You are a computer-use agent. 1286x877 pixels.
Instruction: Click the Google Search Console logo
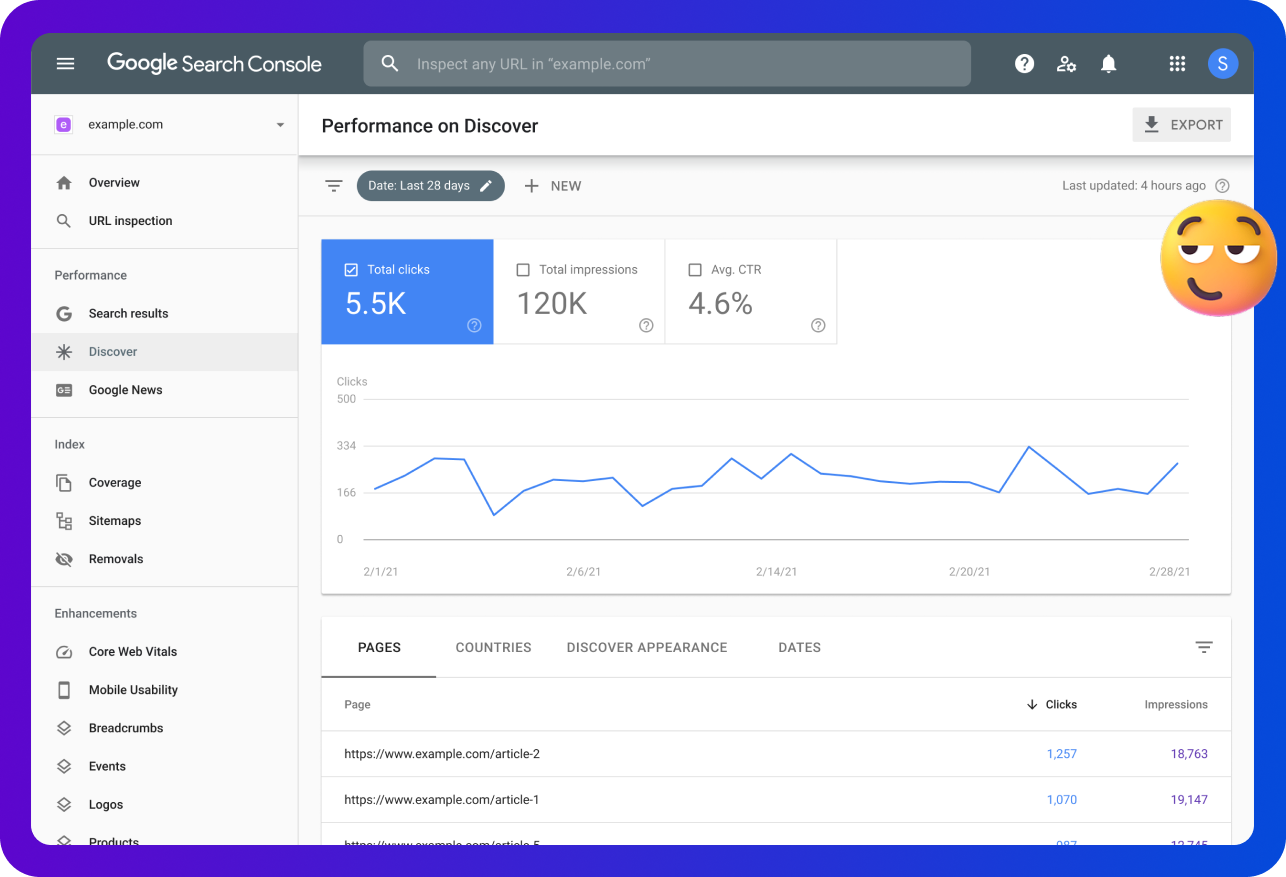(x=214, y=64)
